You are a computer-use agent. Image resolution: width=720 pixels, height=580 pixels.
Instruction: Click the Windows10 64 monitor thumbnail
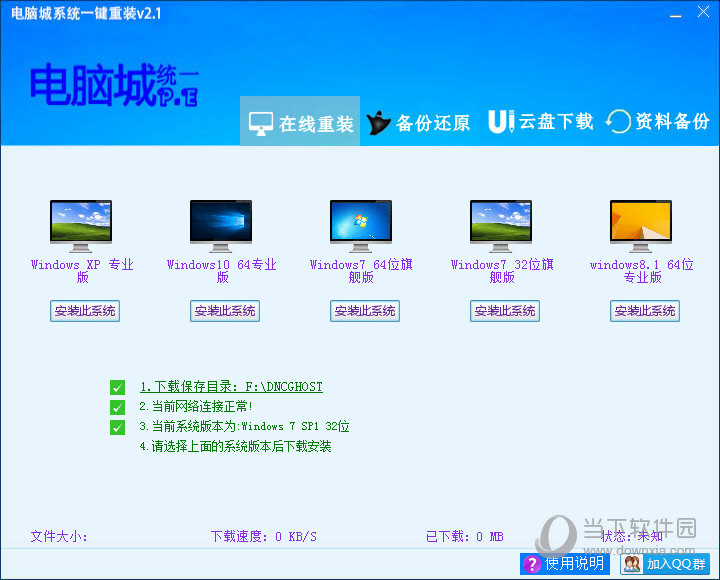point(221,225)
